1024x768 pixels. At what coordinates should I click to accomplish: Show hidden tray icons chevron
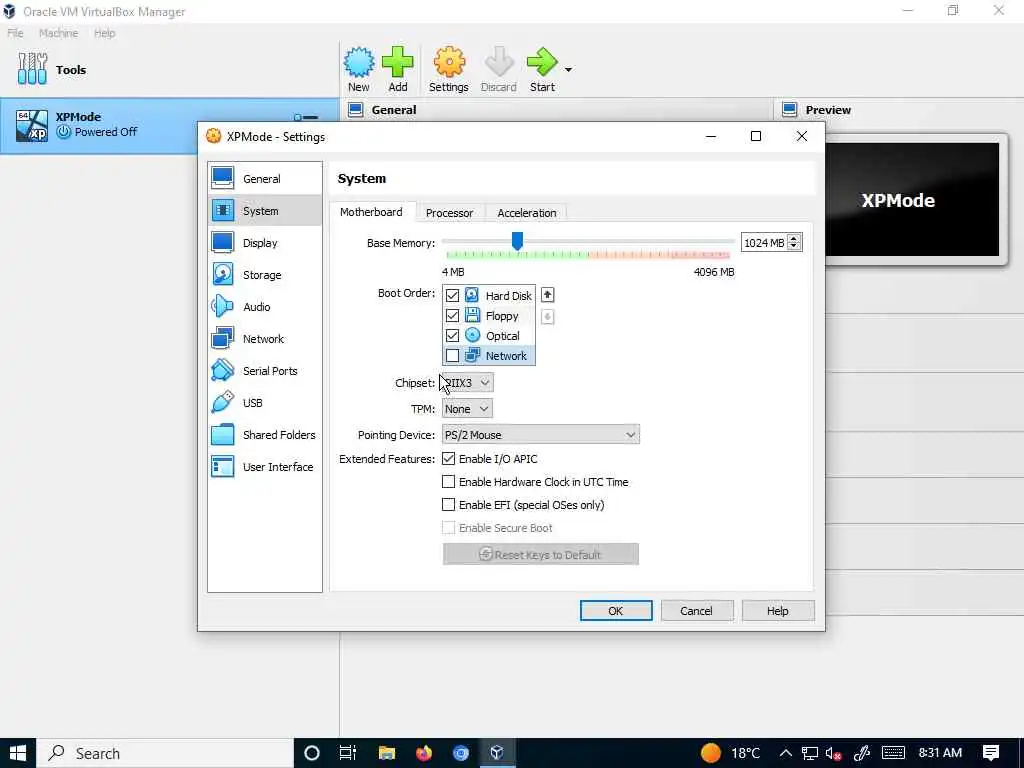click(786, 753)
